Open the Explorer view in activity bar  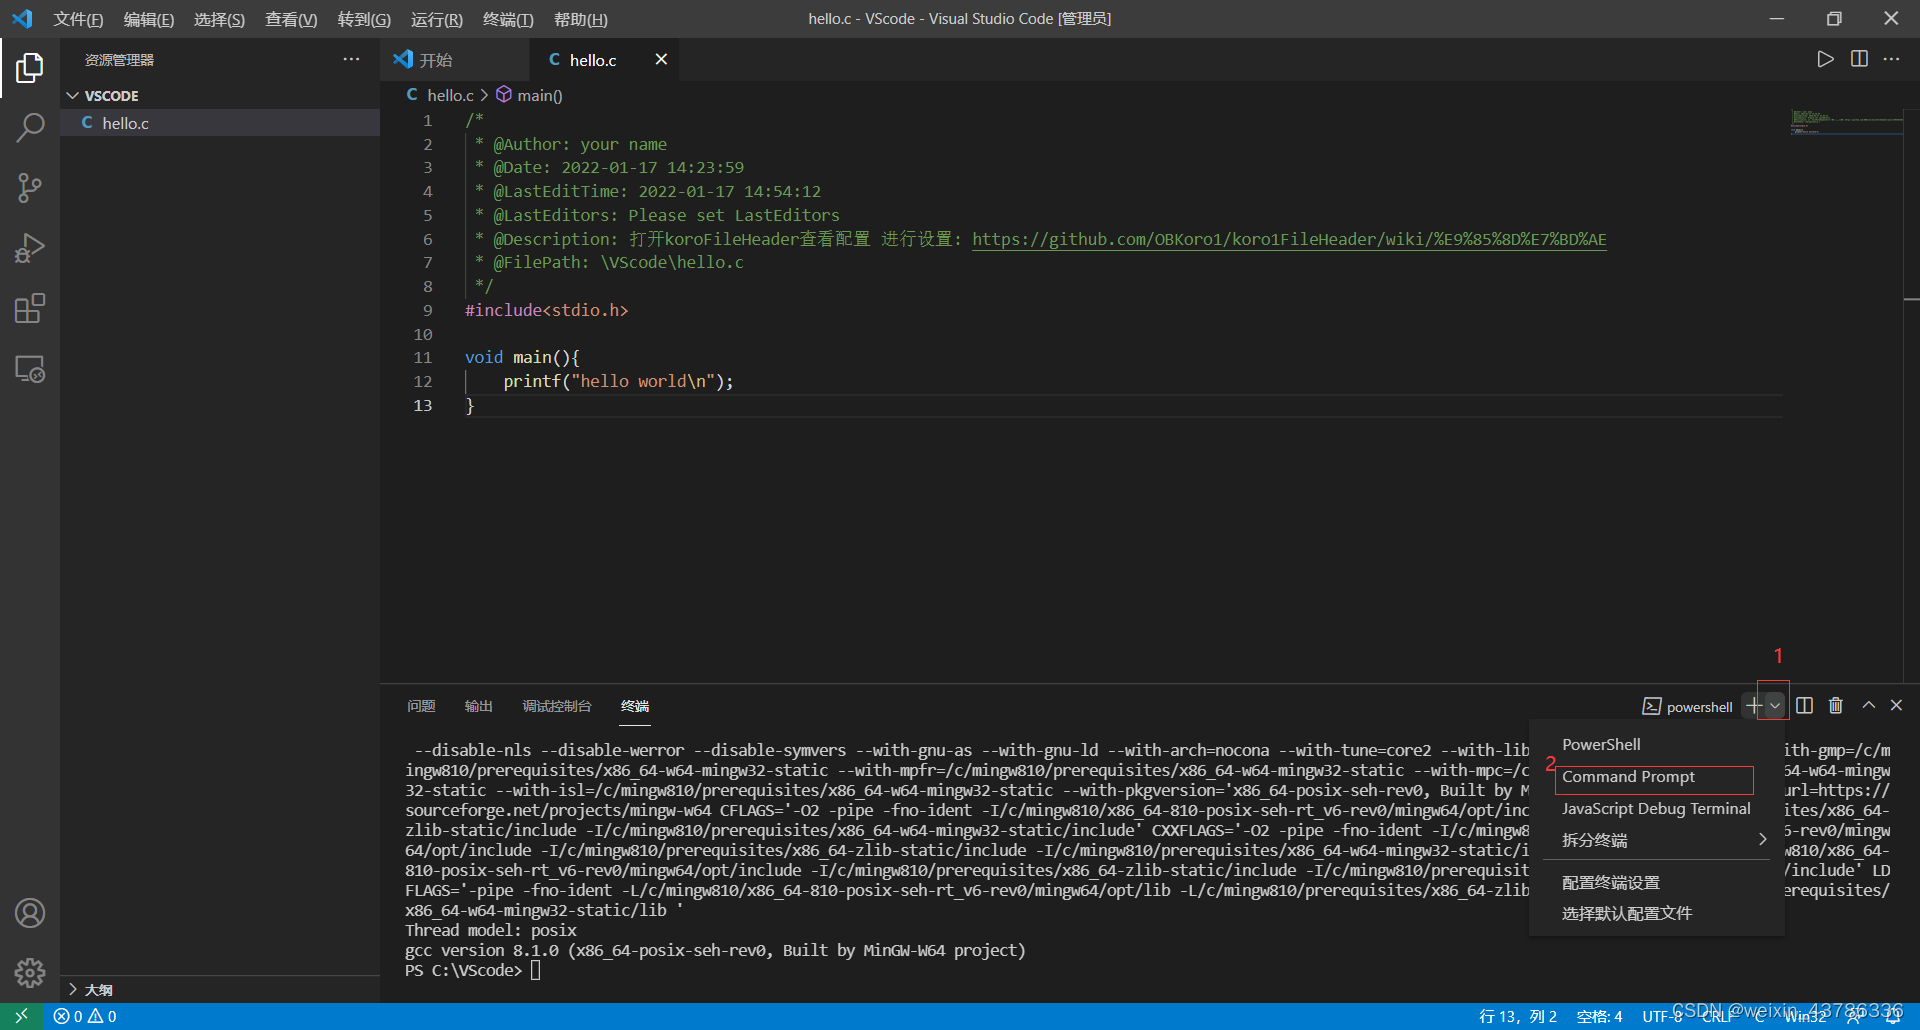30,68
